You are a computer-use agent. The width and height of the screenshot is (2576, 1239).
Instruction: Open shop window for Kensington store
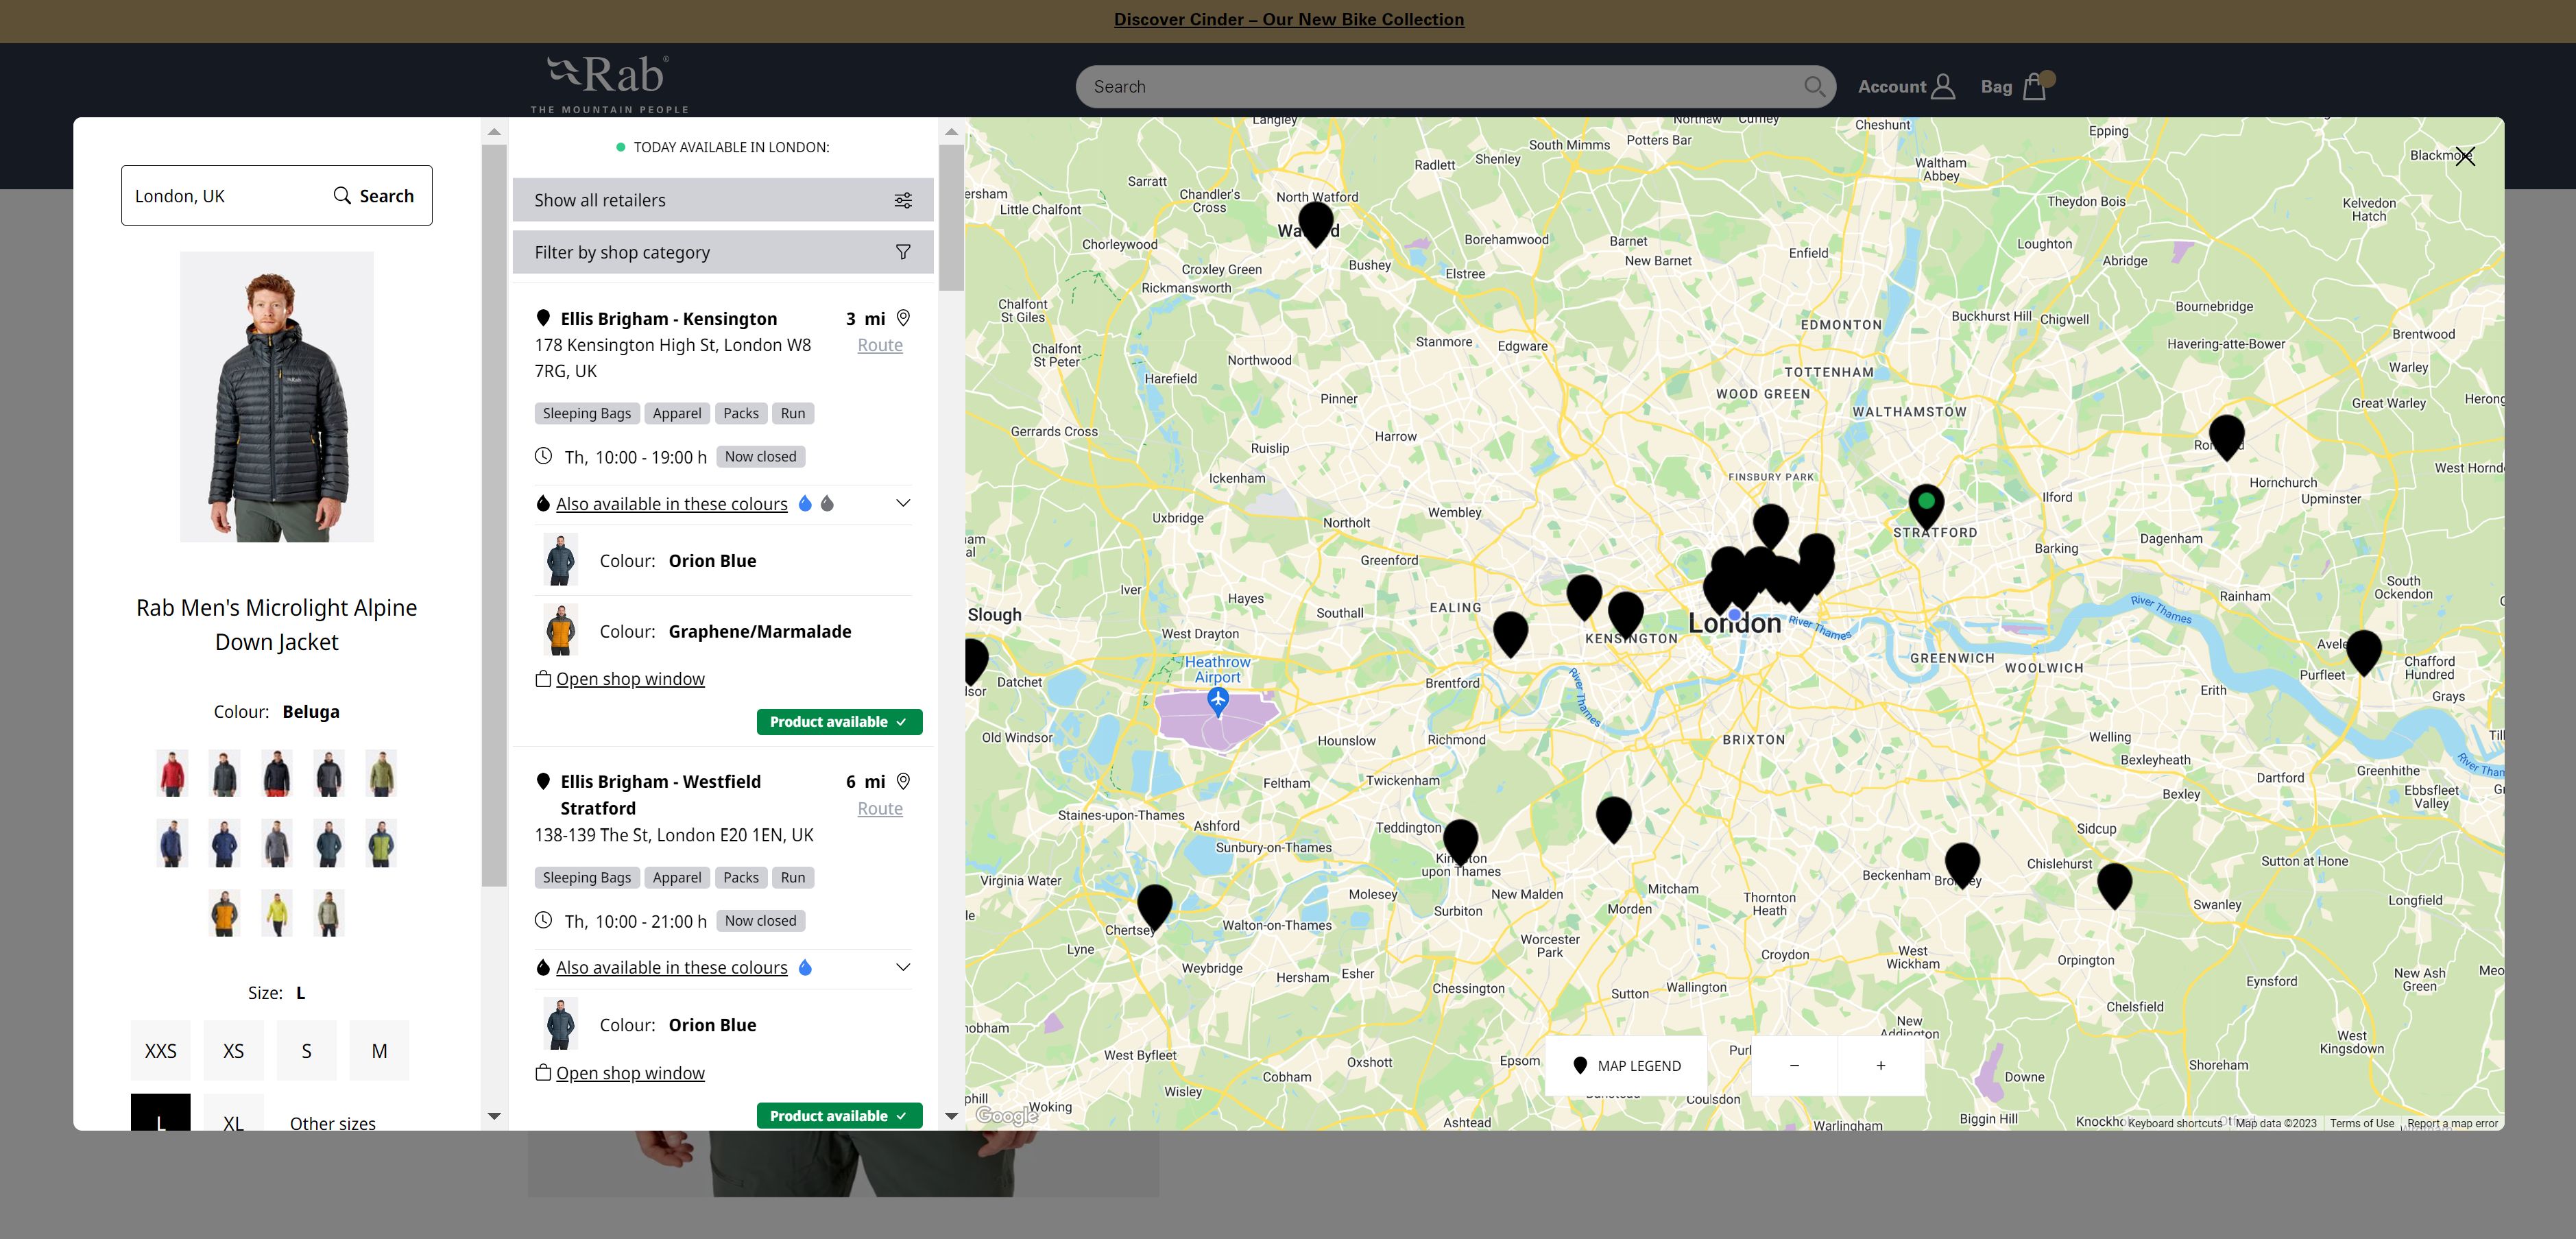[x=630, y=679]
